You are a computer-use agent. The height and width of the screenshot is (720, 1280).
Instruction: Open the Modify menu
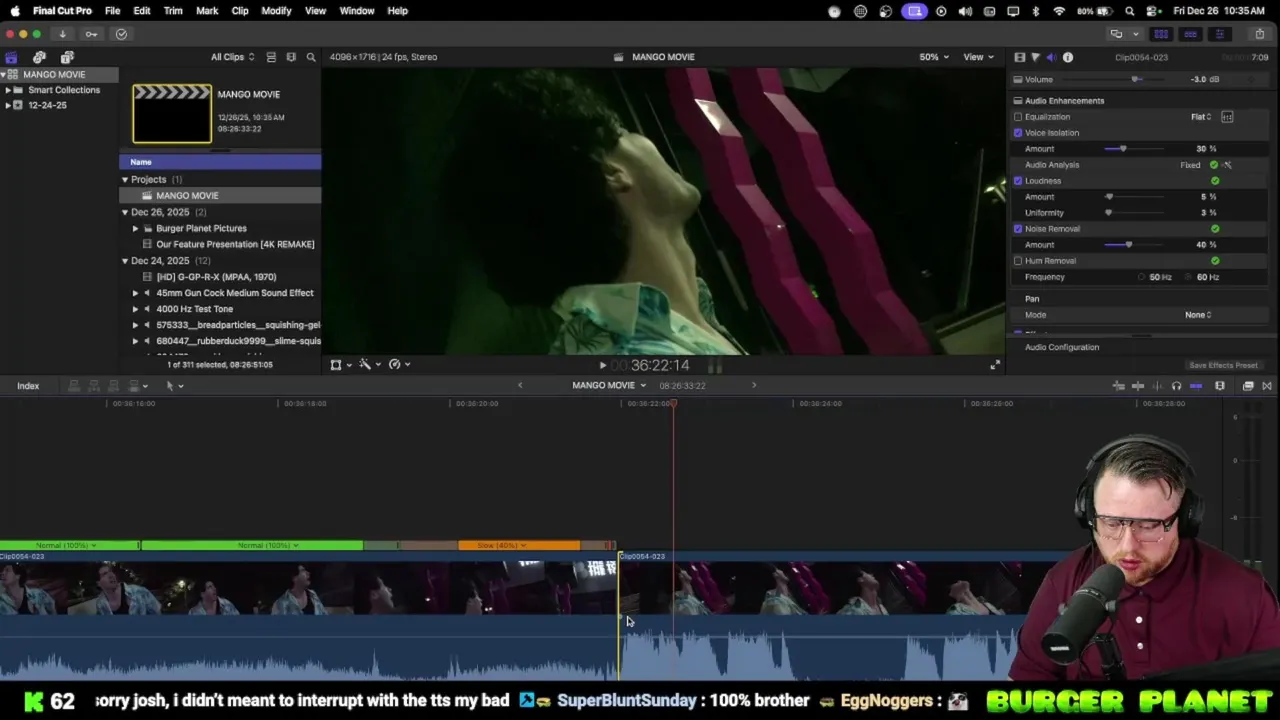point(276,10)
